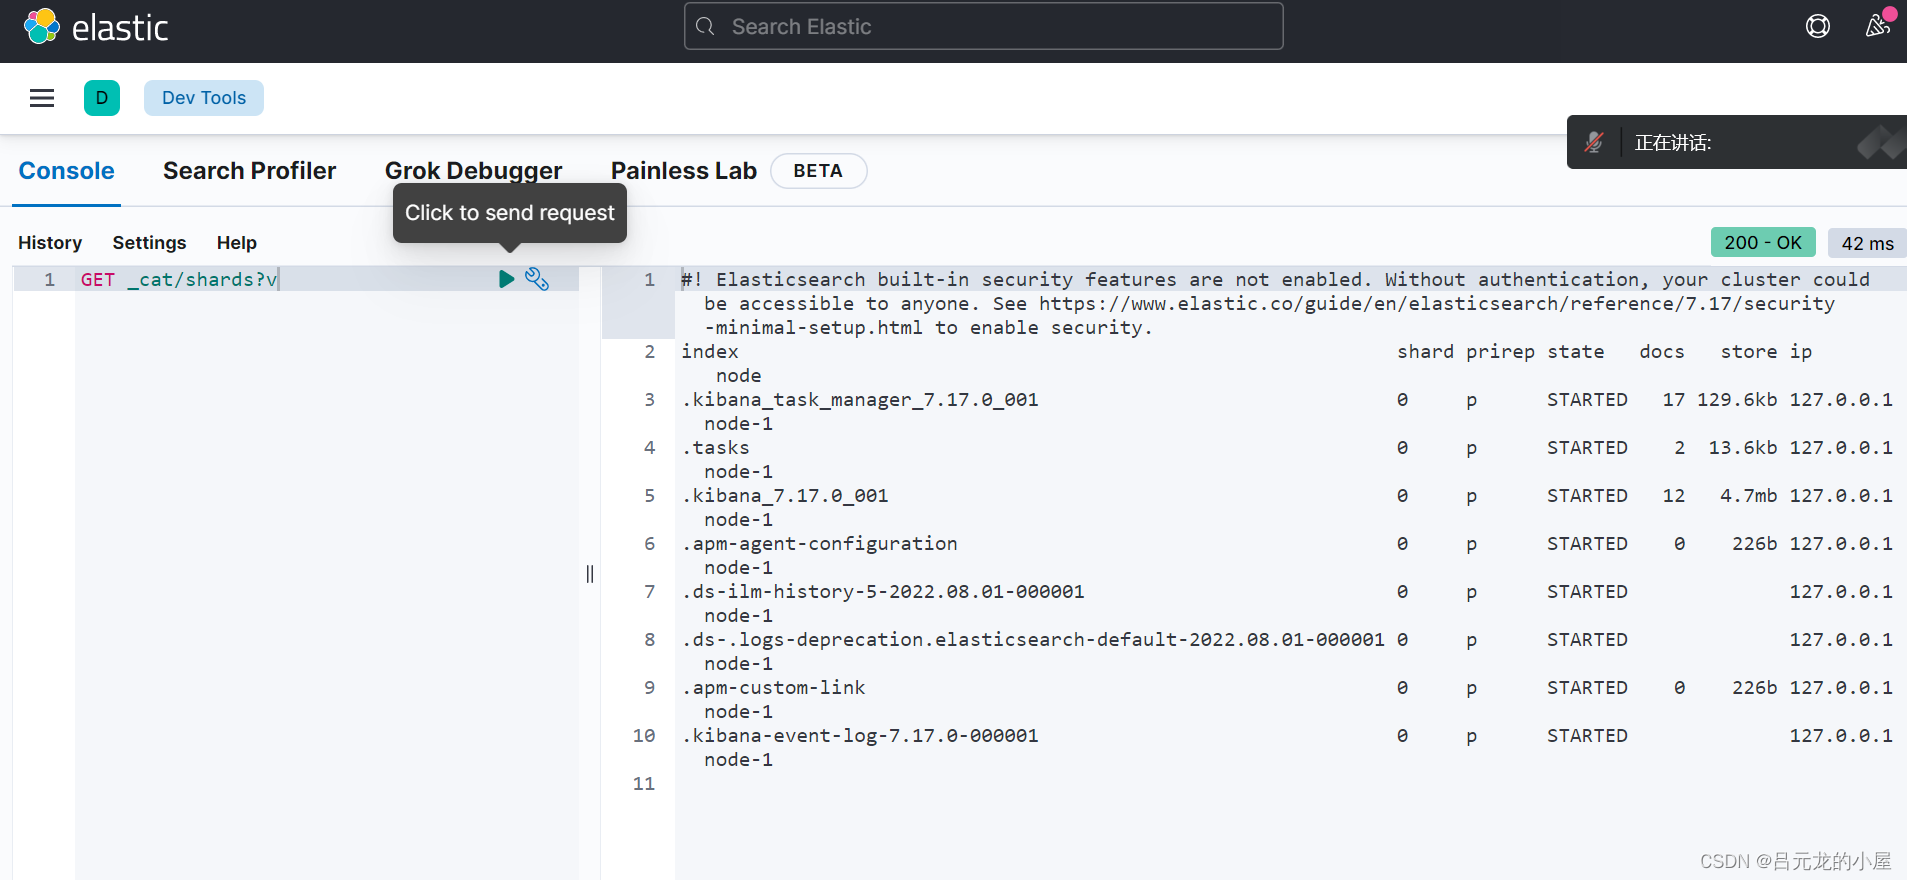Viewport: 1907px width, 880px height.
Task: Click response line number 11
Action: 644,784
